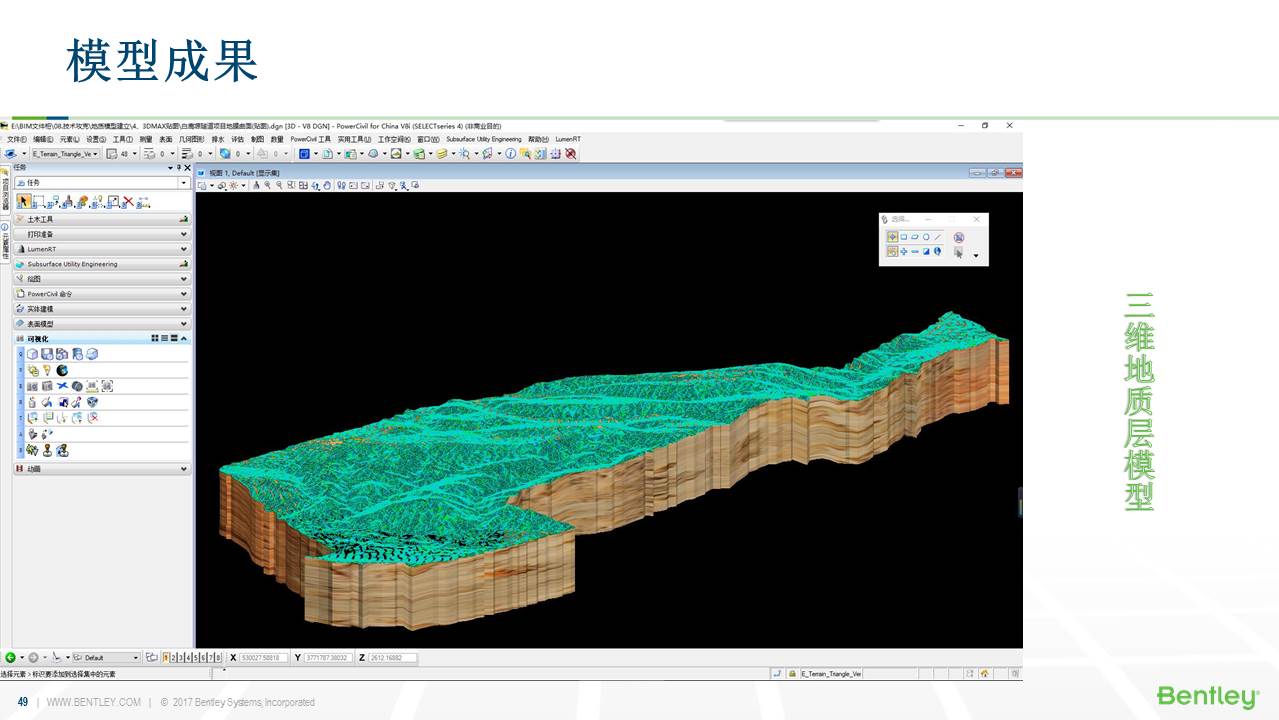The width and height of the screenshot is (1279, 720).
Task: Expand the 动画 task group
Action: pyautogui.click(x=101, y=468)
